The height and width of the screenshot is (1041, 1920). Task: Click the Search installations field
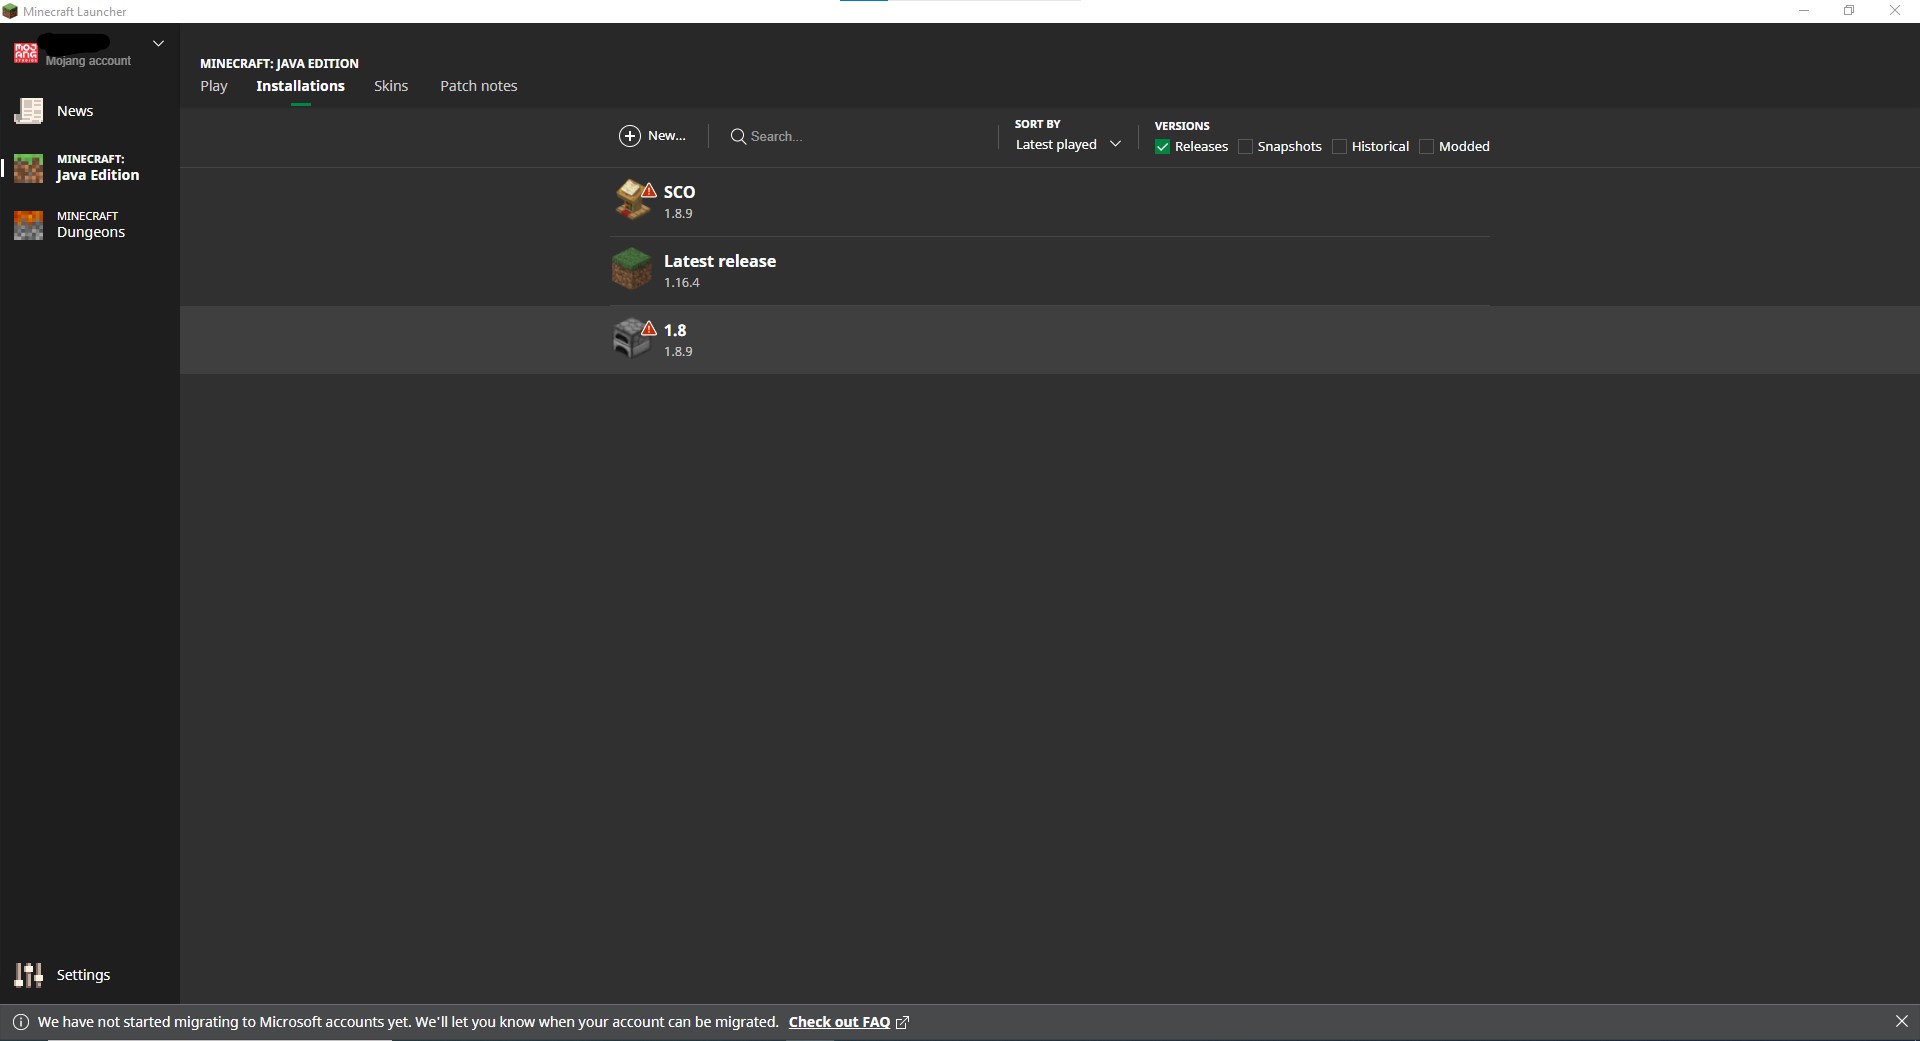point(860,136)
